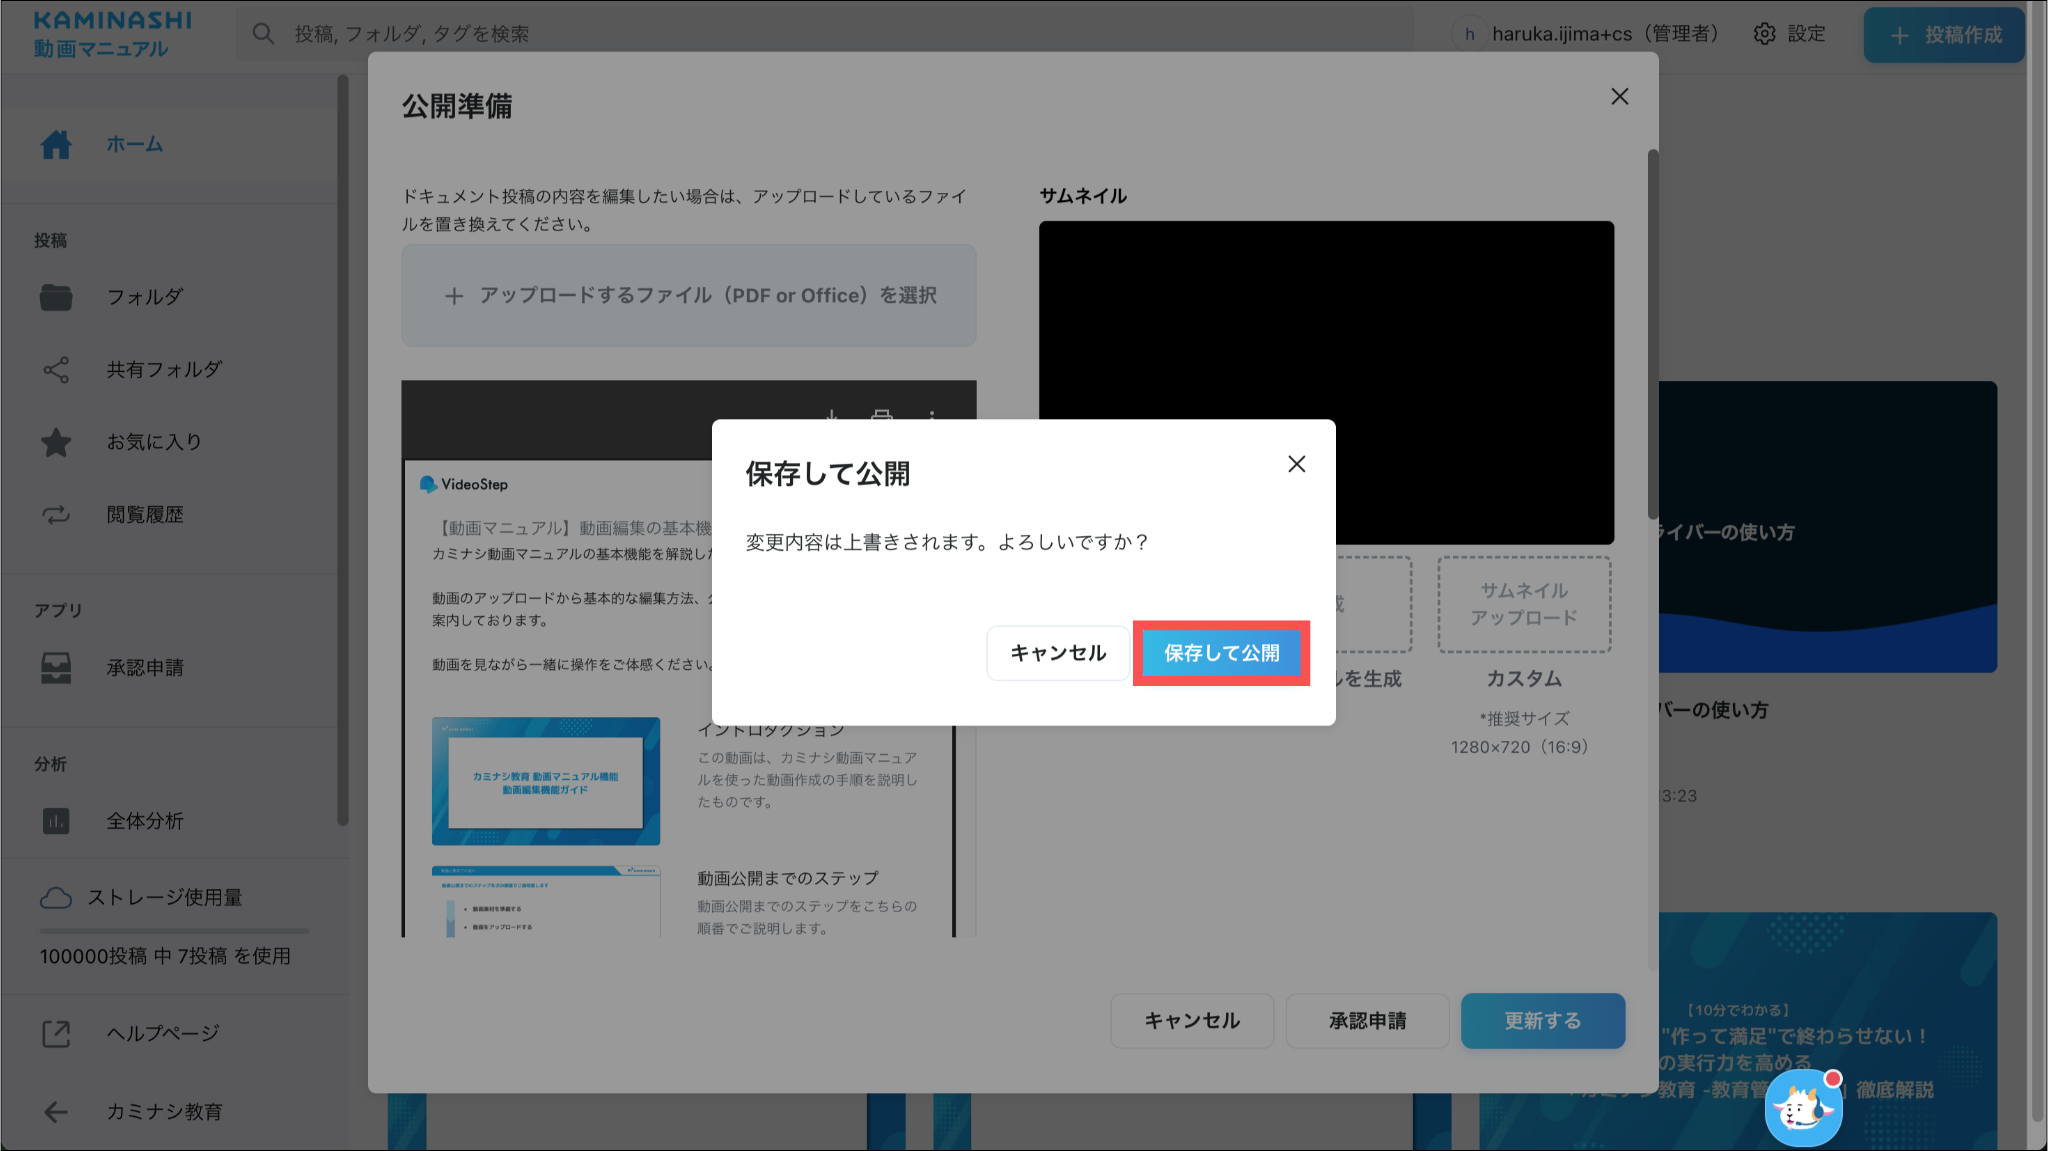
Task: Click the chat mascot support icon
Action: [x=1803, y=1108]
